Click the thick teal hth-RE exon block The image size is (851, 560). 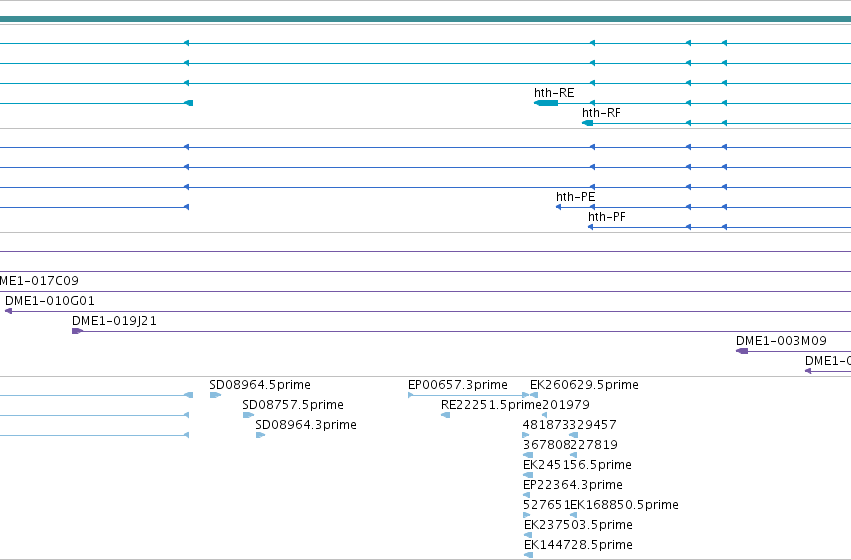546,103
